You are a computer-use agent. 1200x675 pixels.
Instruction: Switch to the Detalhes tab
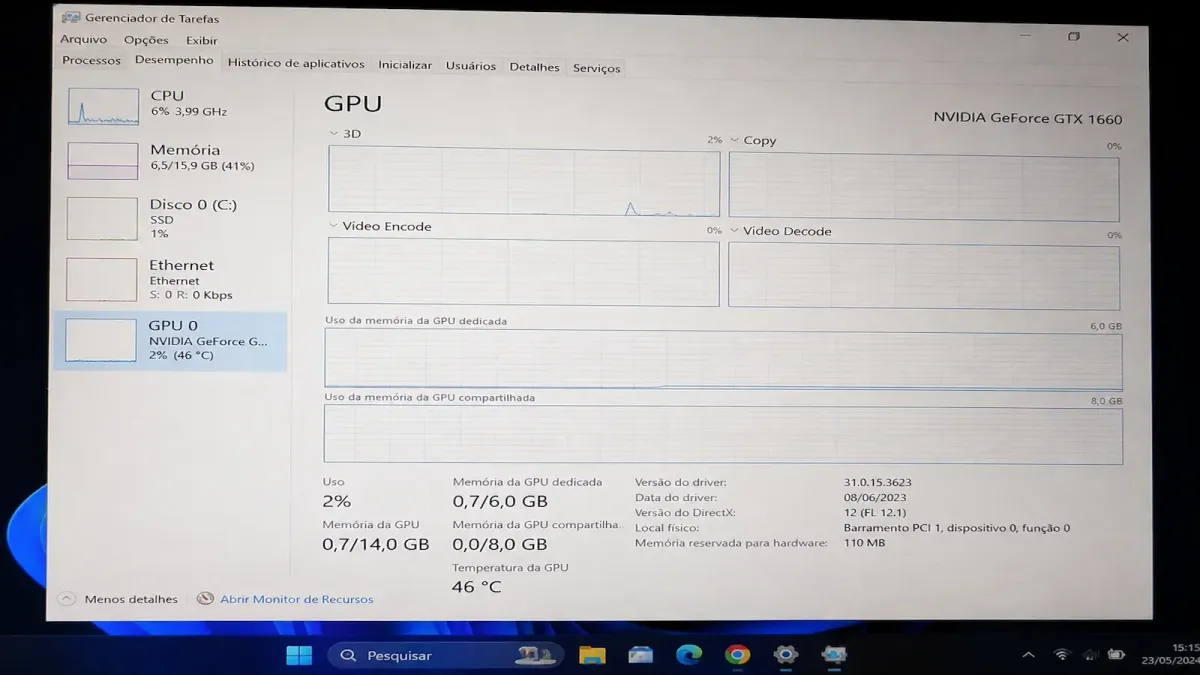[x=534, y=67]
